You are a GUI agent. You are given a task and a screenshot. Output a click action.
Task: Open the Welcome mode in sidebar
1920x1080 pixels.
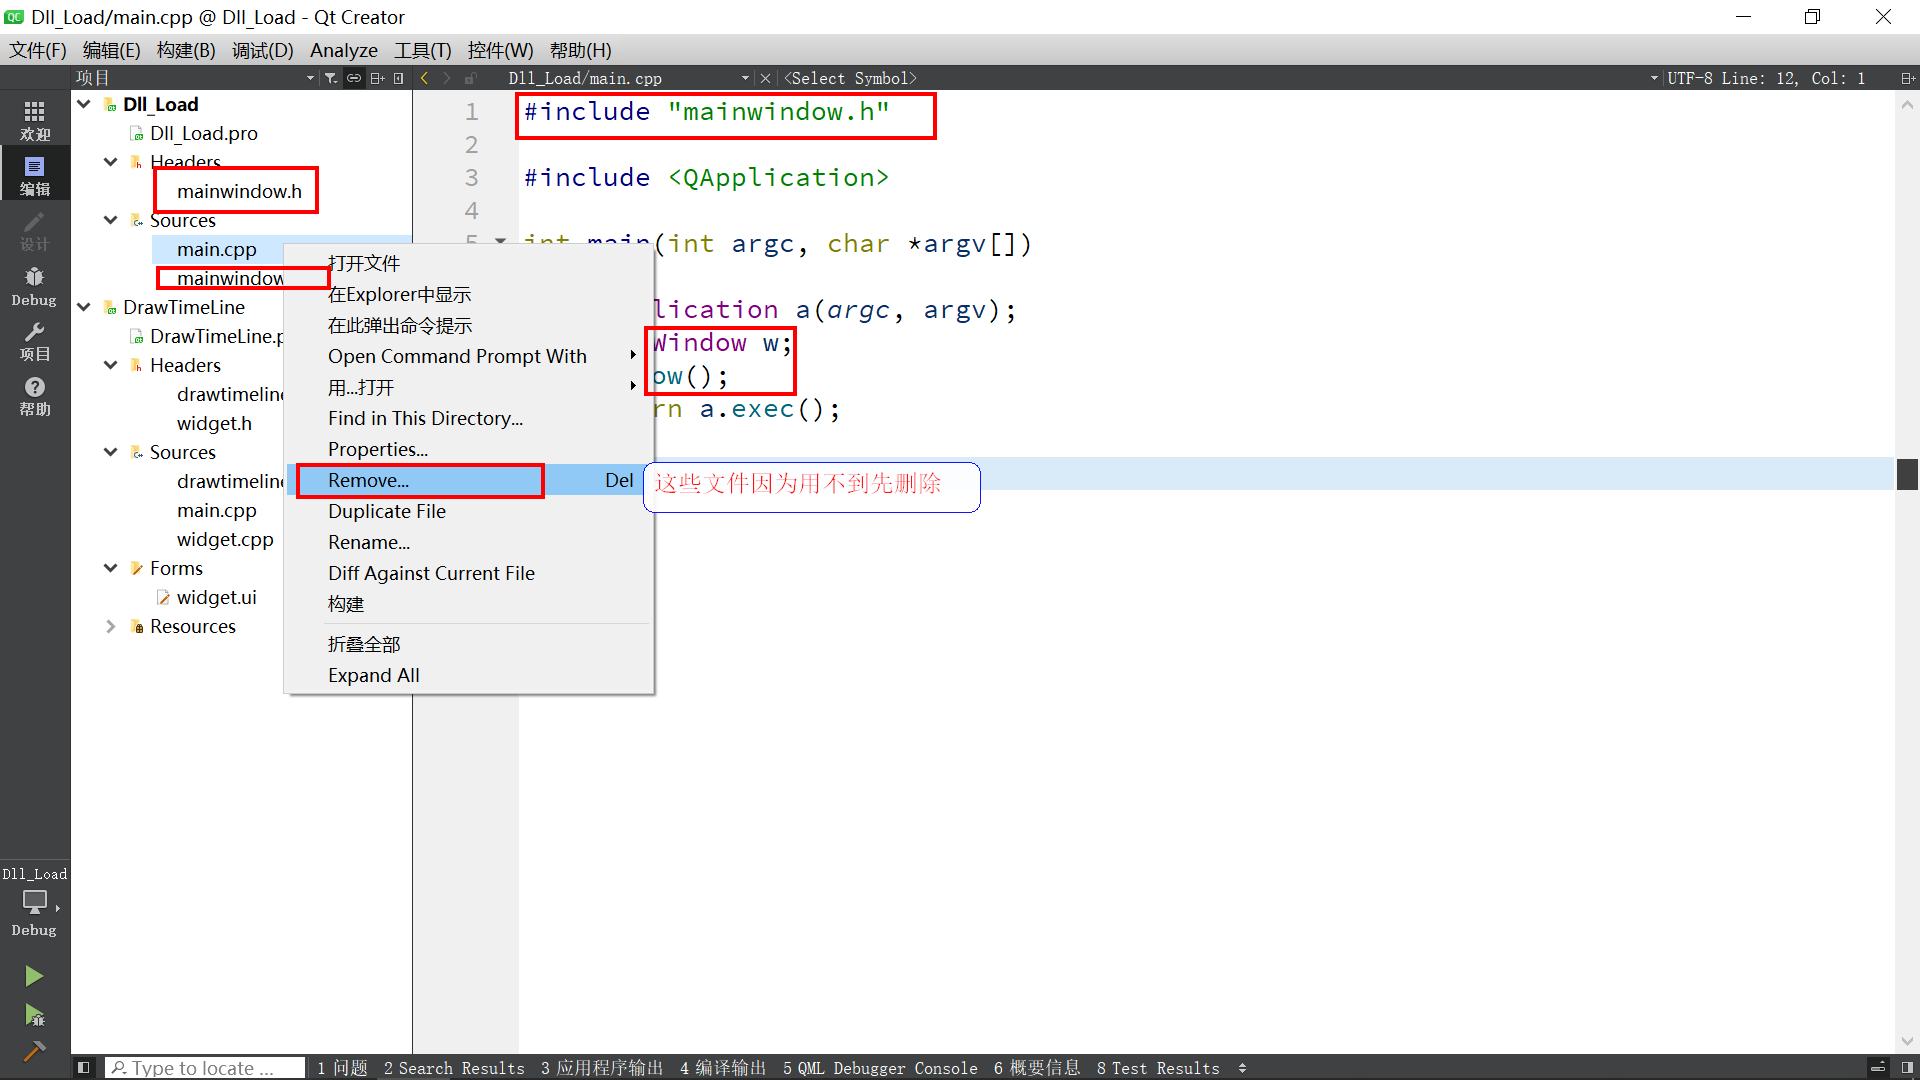[34, 119]
